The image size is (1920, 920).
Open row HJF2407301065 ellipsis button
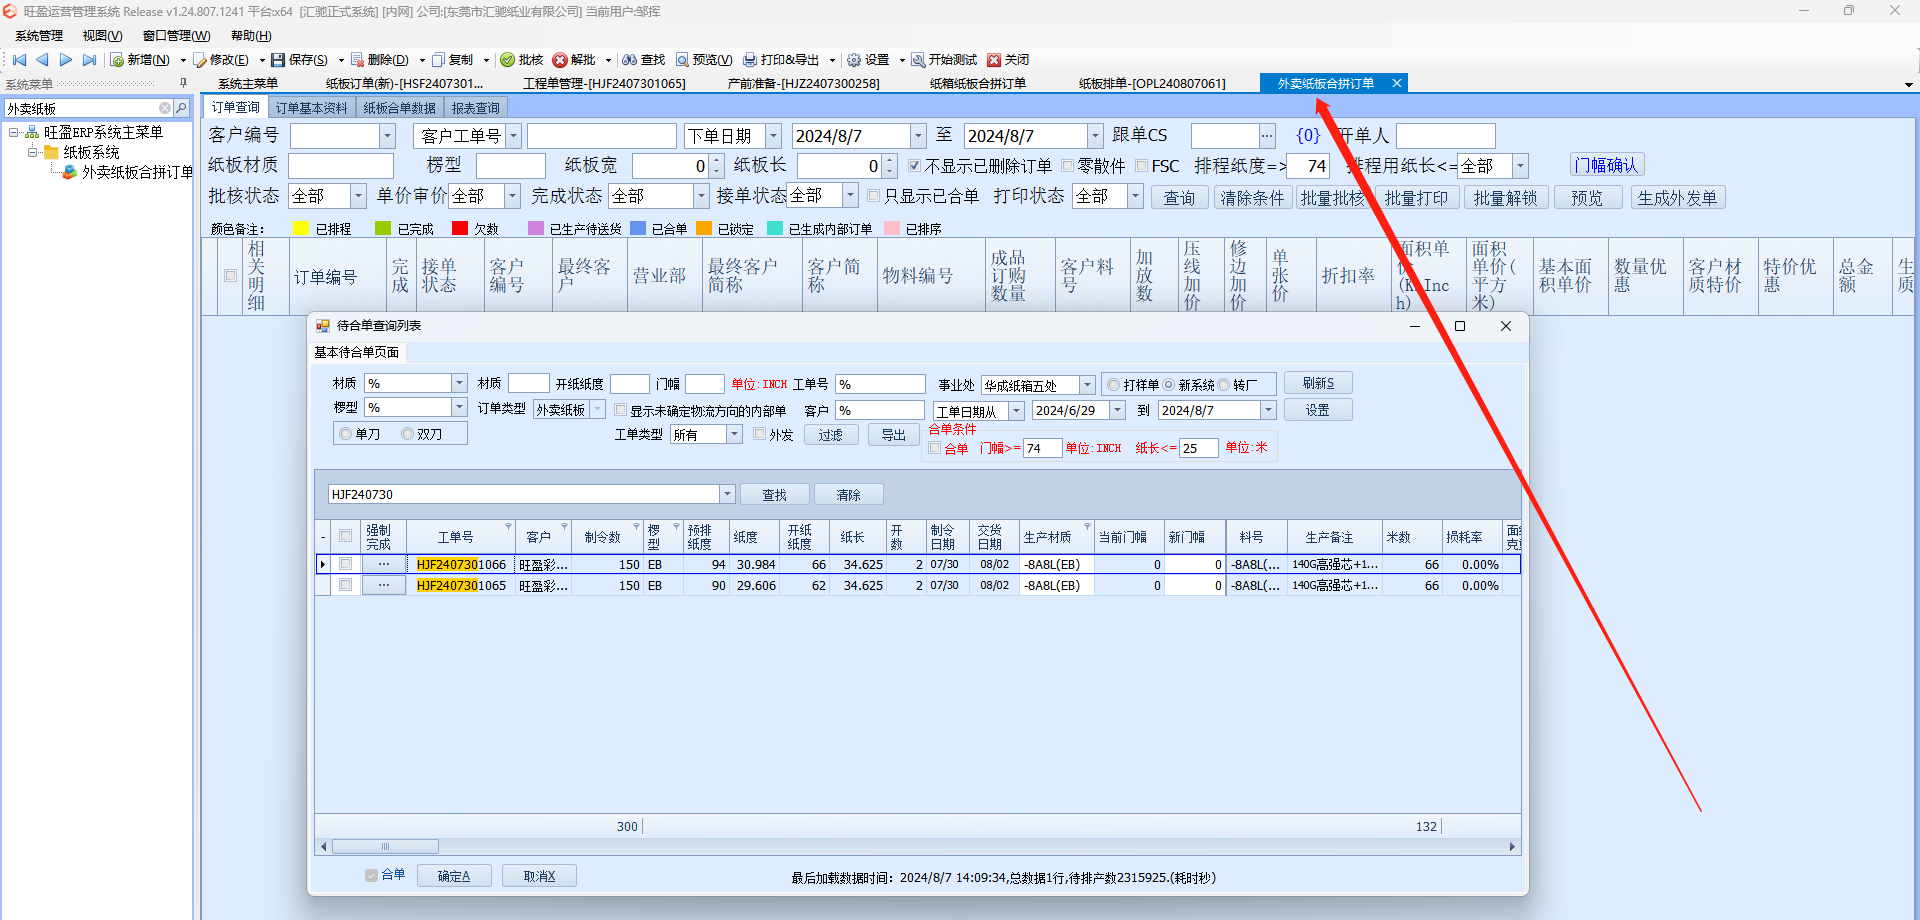click(x=384, y=585)
